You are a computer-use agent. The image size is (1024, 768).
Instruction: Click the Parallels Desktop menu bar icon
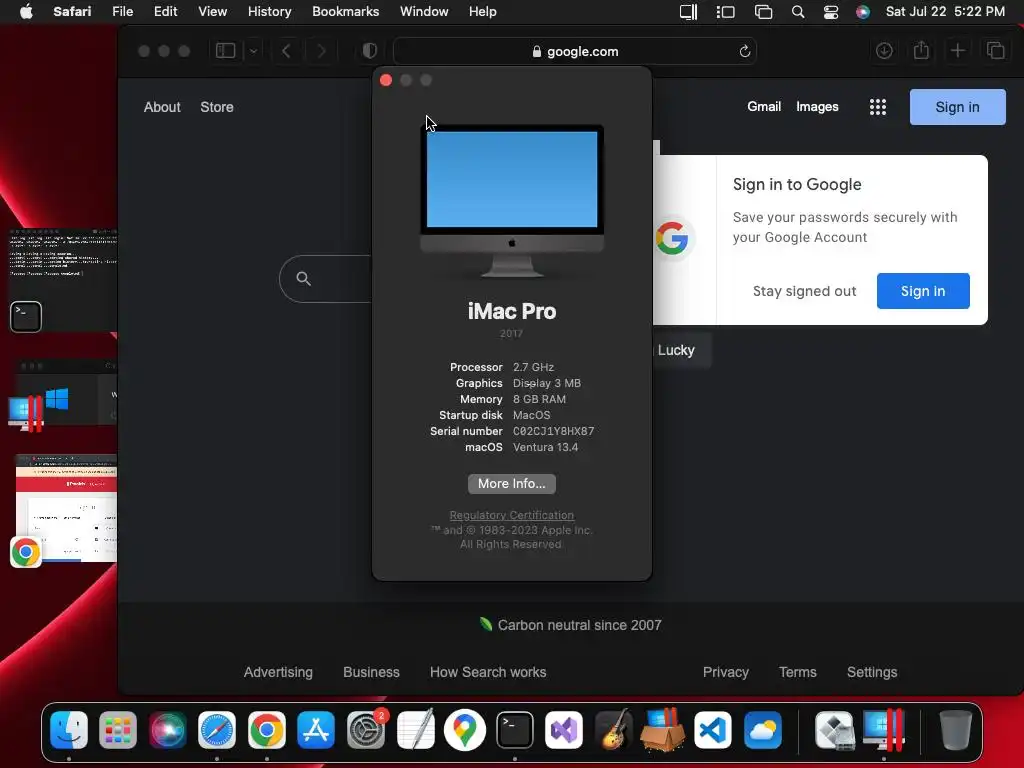pyautogui.click(x=688, y=12)
